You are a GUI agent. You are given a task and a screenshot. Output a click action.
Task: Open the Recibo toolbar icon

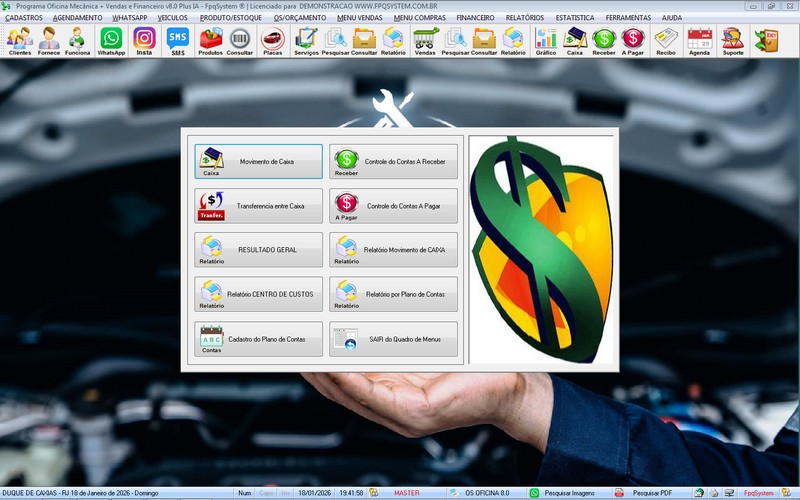(x=666, y=41)
